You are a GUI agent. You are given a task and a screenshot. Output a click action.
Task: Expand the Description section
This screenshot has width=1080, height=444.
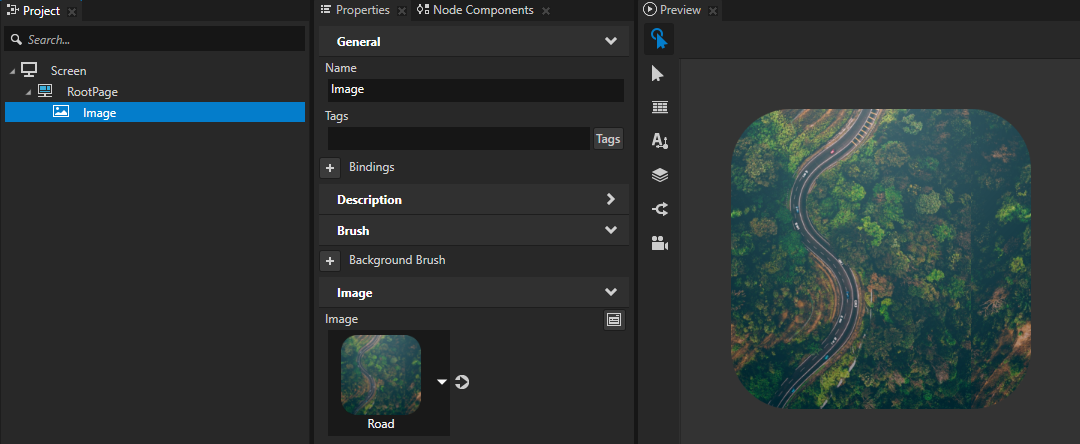point(610,199)
